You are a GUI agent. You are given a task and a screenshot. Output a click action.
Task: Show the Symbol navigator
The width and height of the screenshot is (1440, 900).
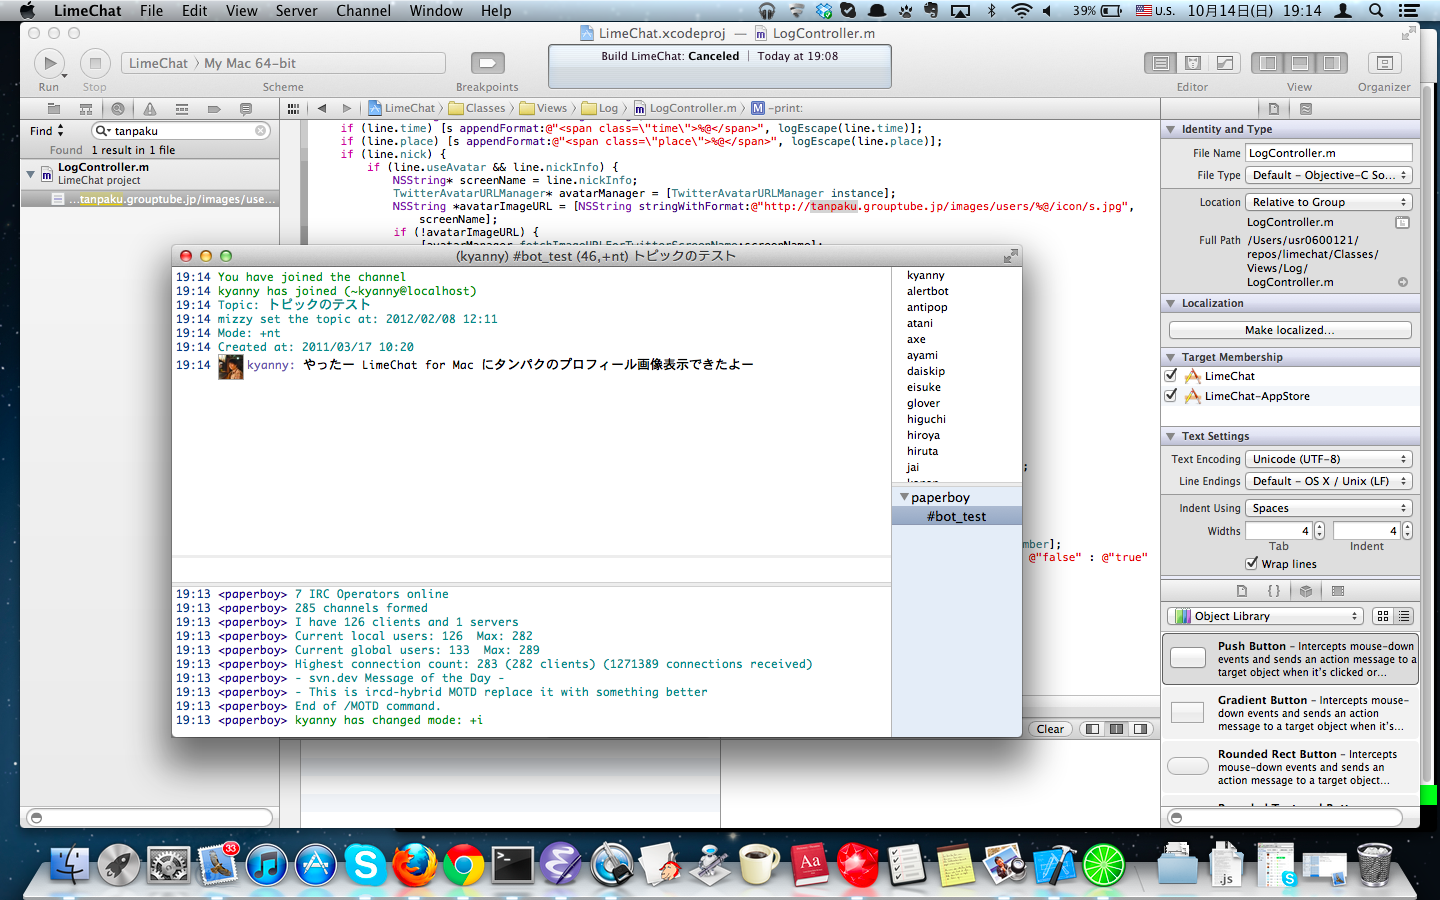[86, 108]
